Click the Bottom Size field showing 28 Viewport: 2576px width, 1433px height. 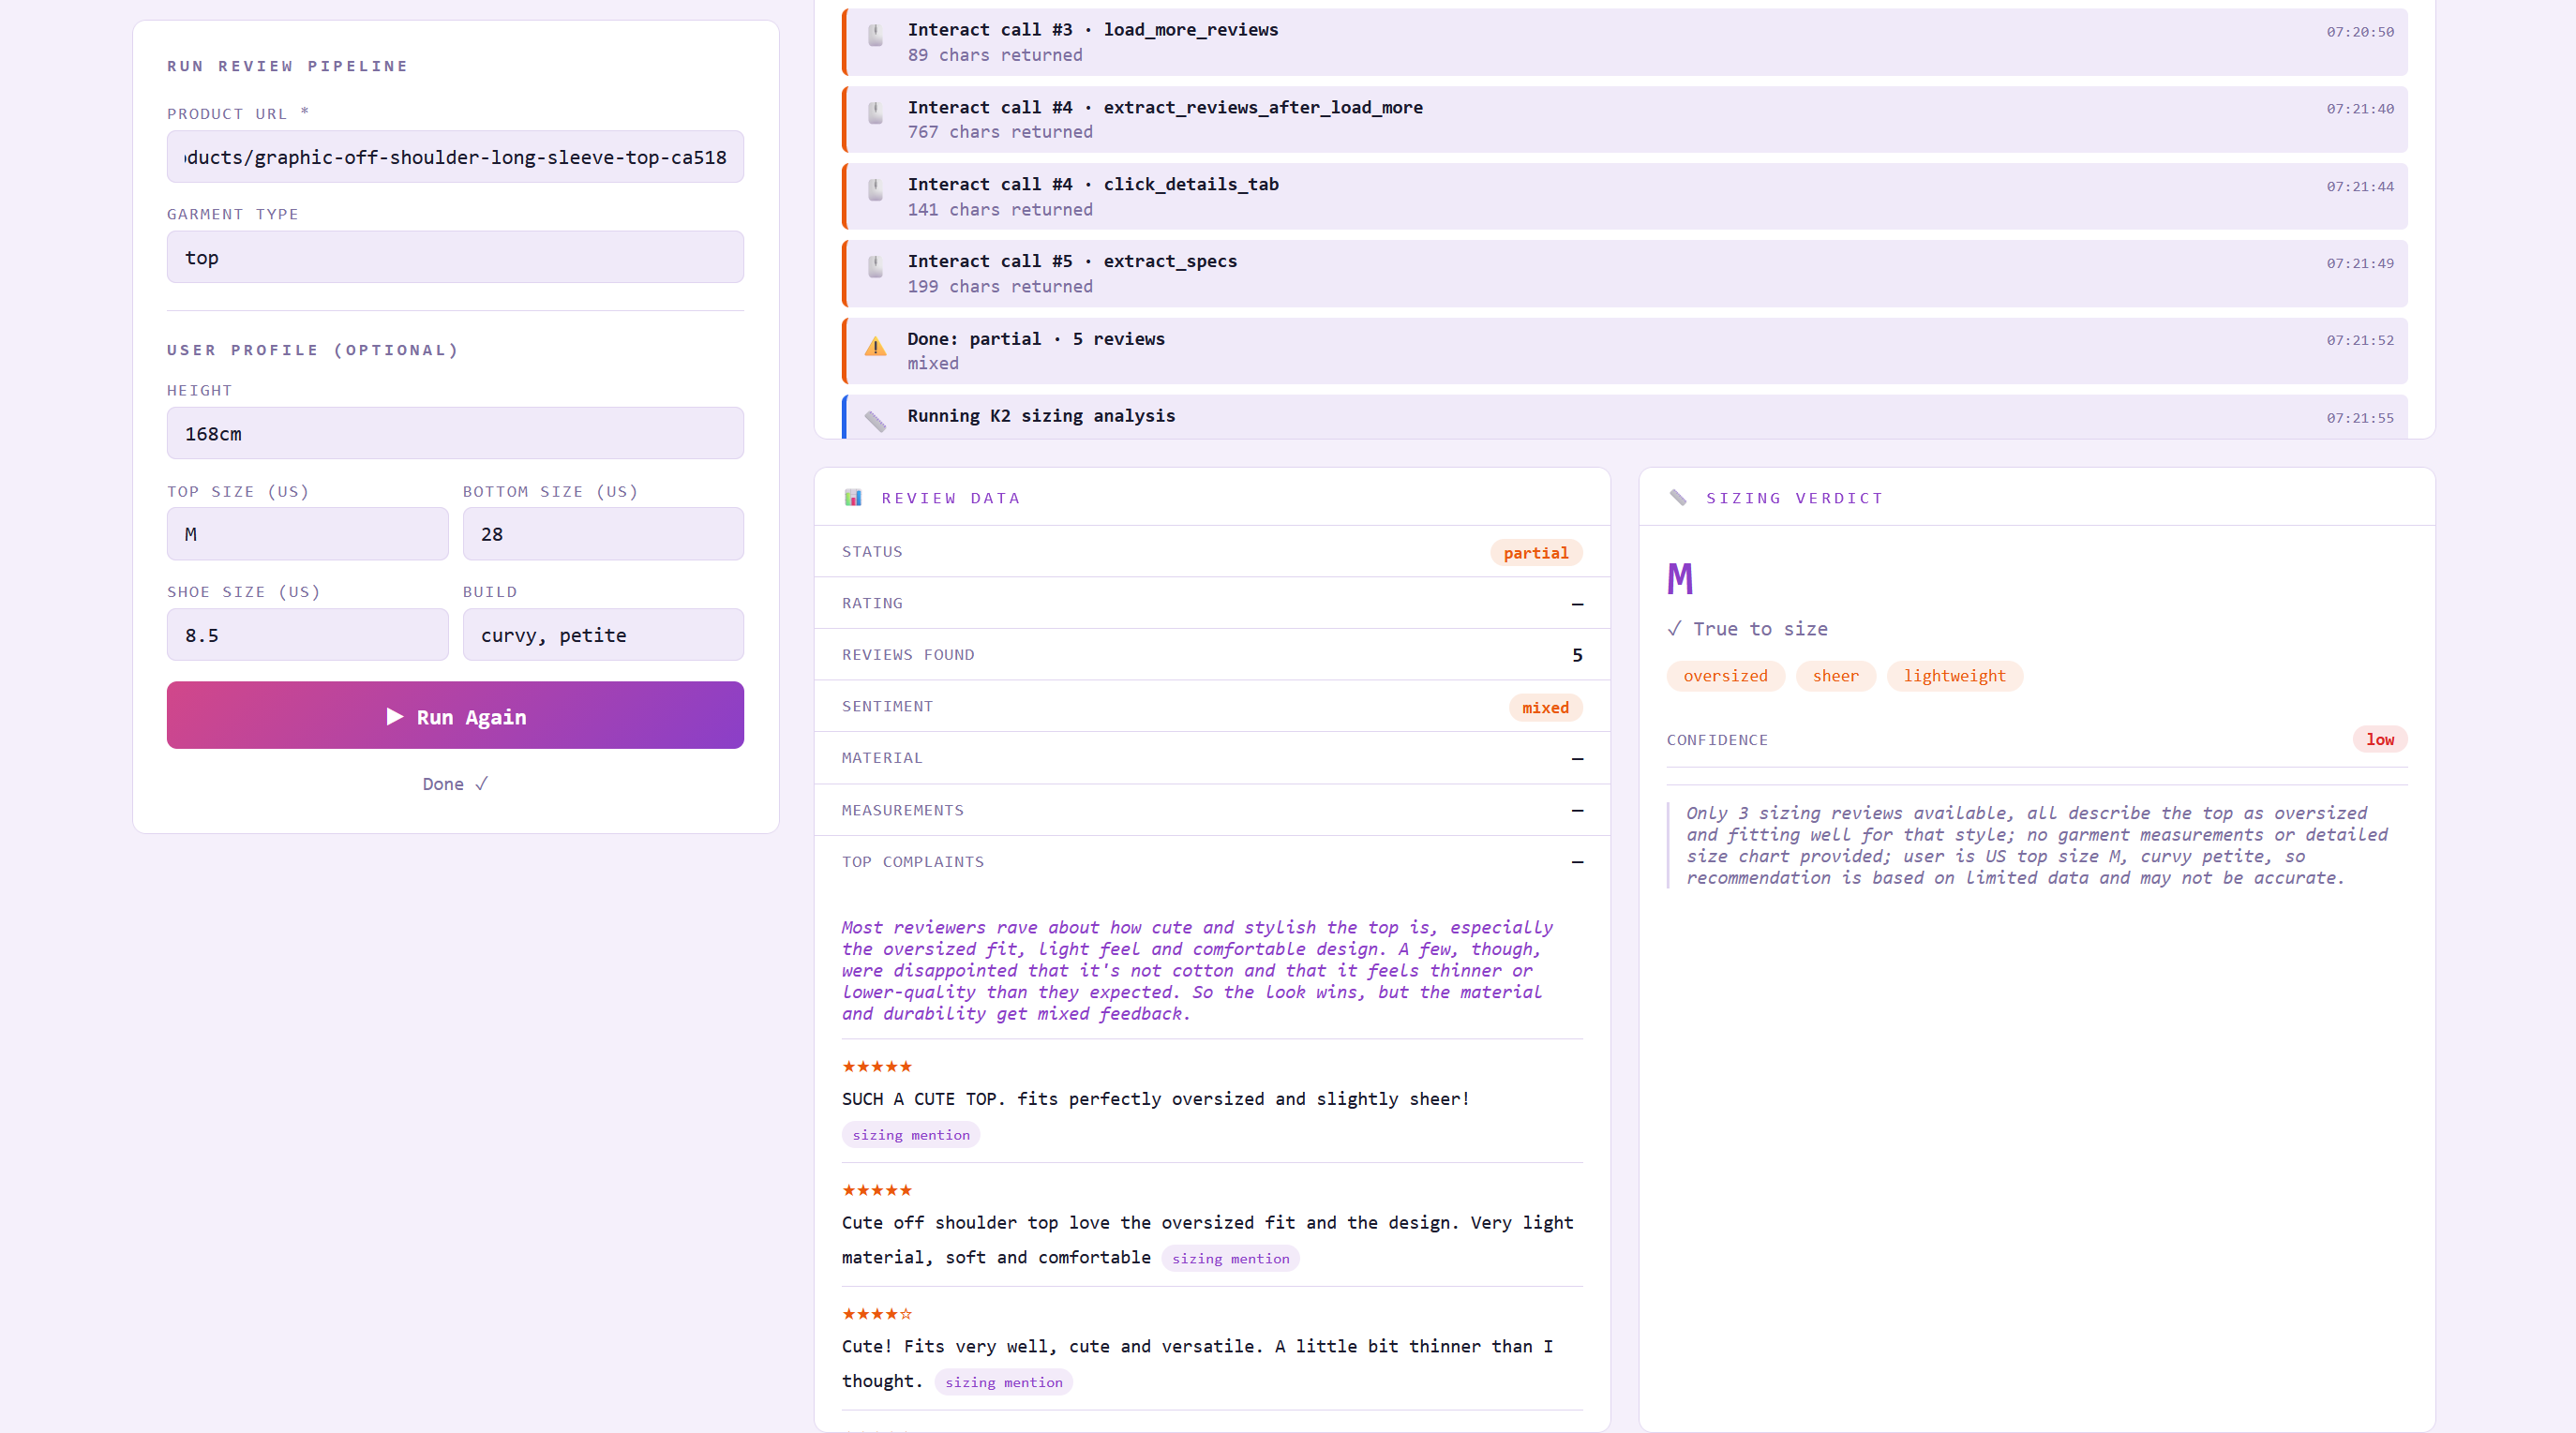pyautogui.click(x=603, y=534)
